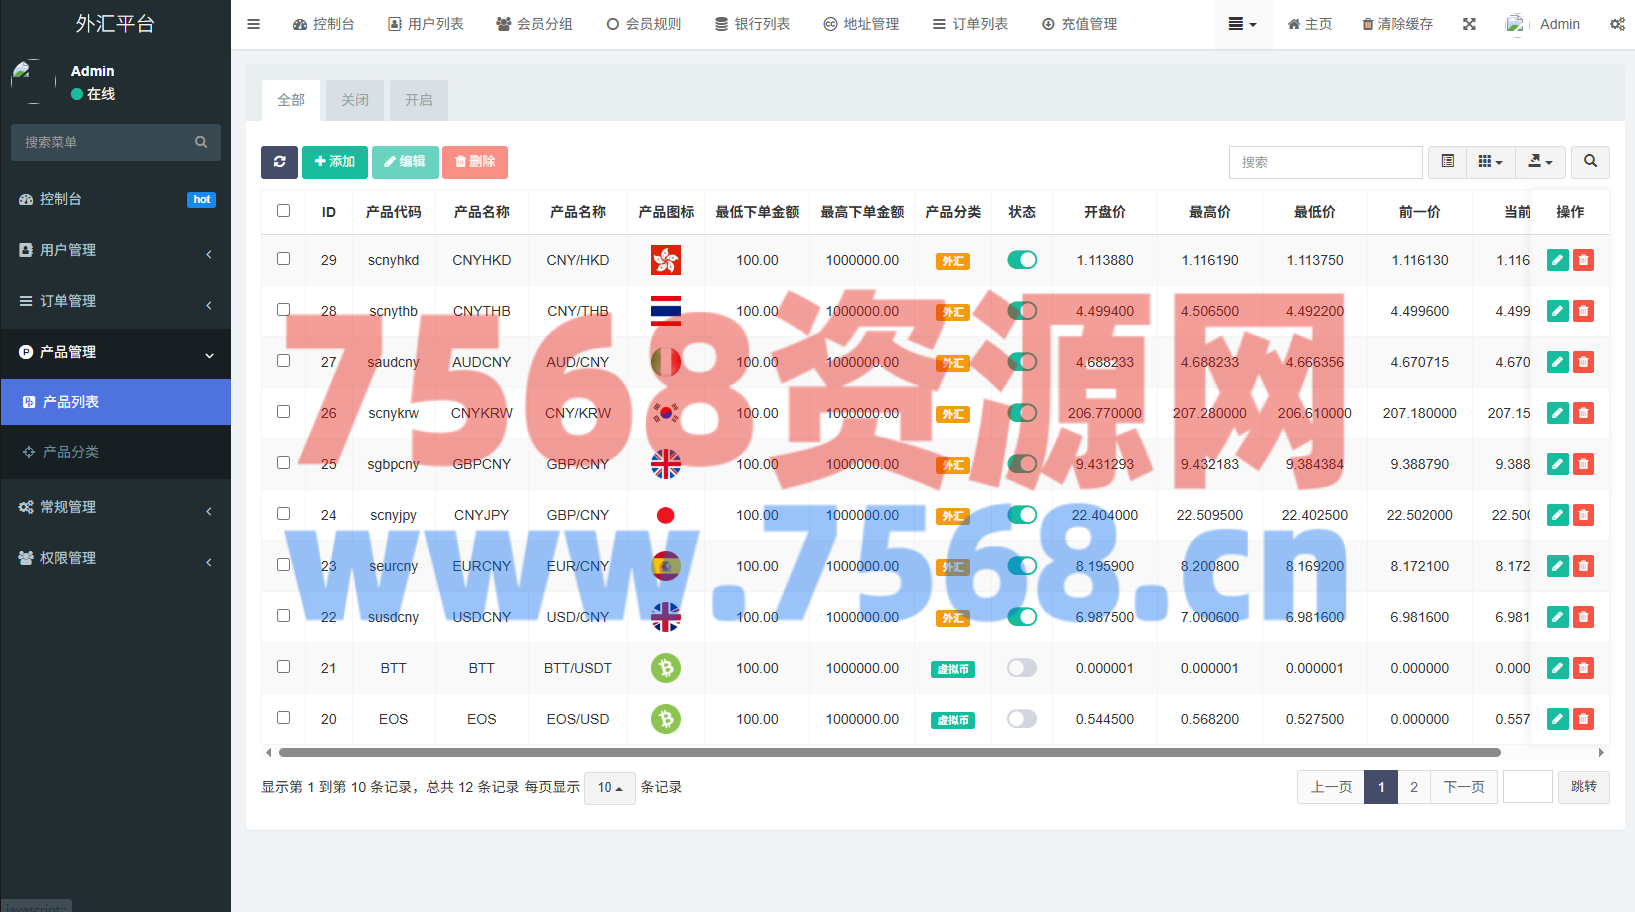Go to page 2 of the records

point(1413,787)
